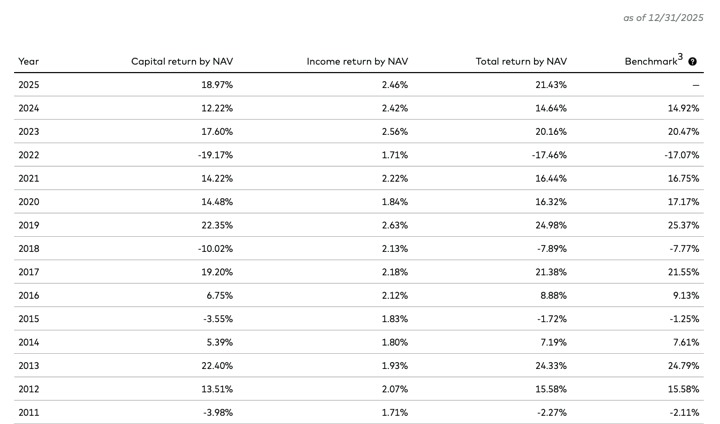Click the Income return by NAV header
The image size is (720, 424).
point(357,62)
